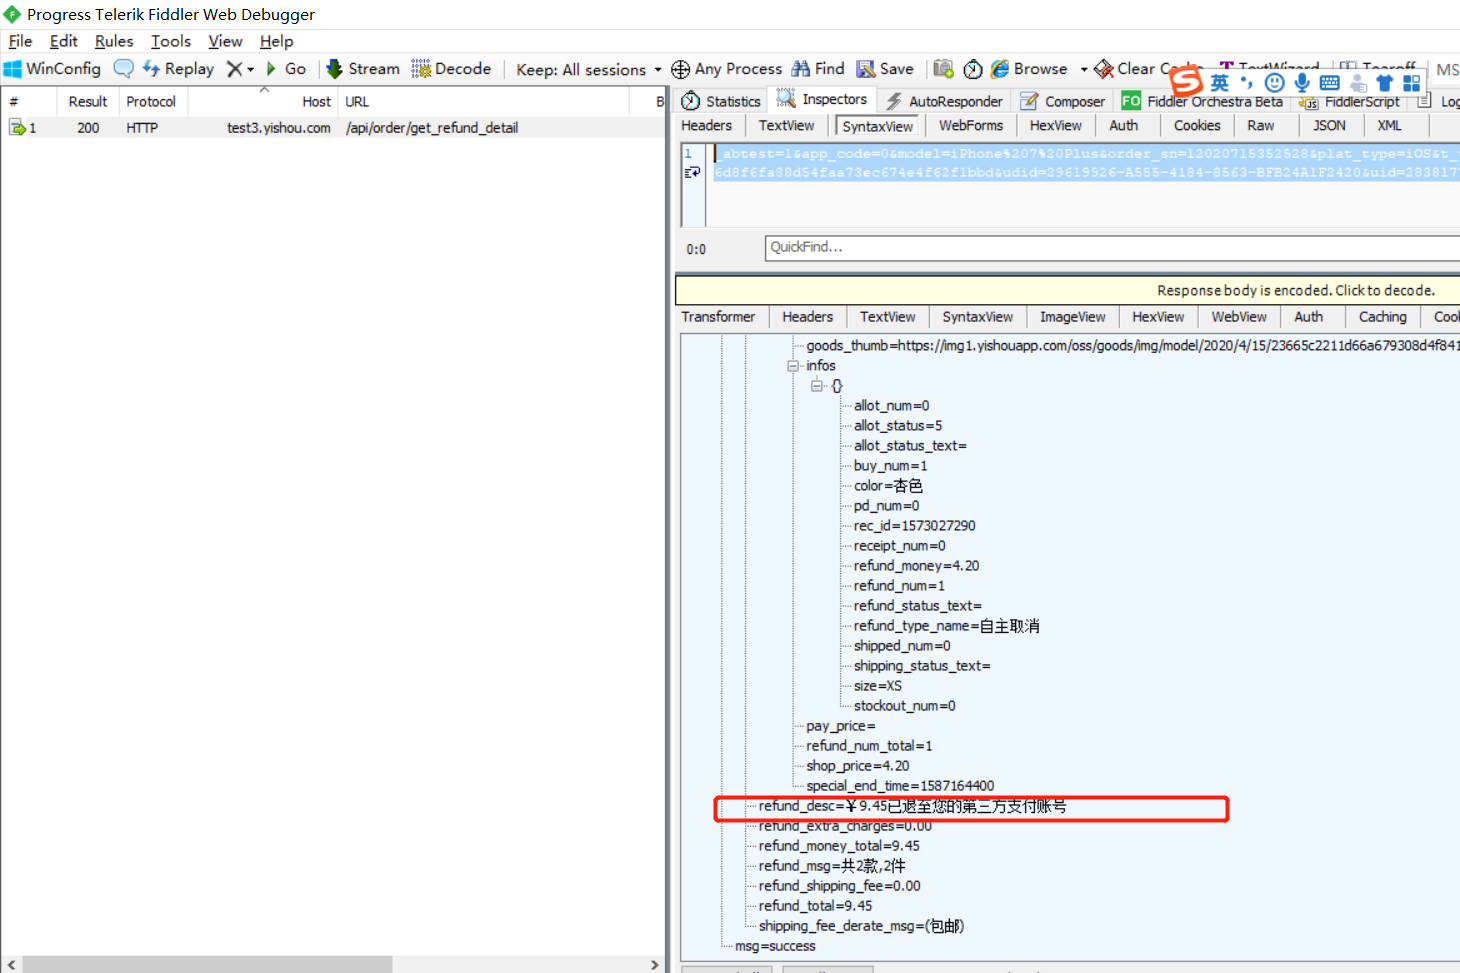Screen dimensions: 1460x973
Task: Click Sogou voice input microphone icon
Action: pyautogui.click(x=1302, y=83)
